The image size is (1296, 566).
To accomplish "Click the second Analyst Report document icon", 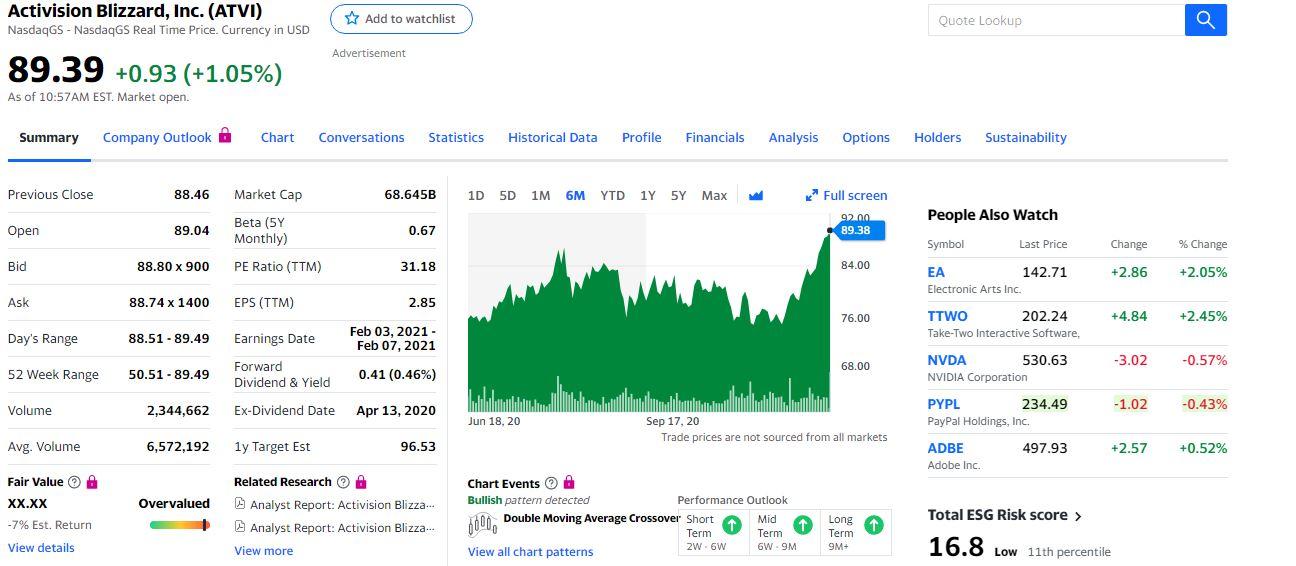I will coord(239,528).
